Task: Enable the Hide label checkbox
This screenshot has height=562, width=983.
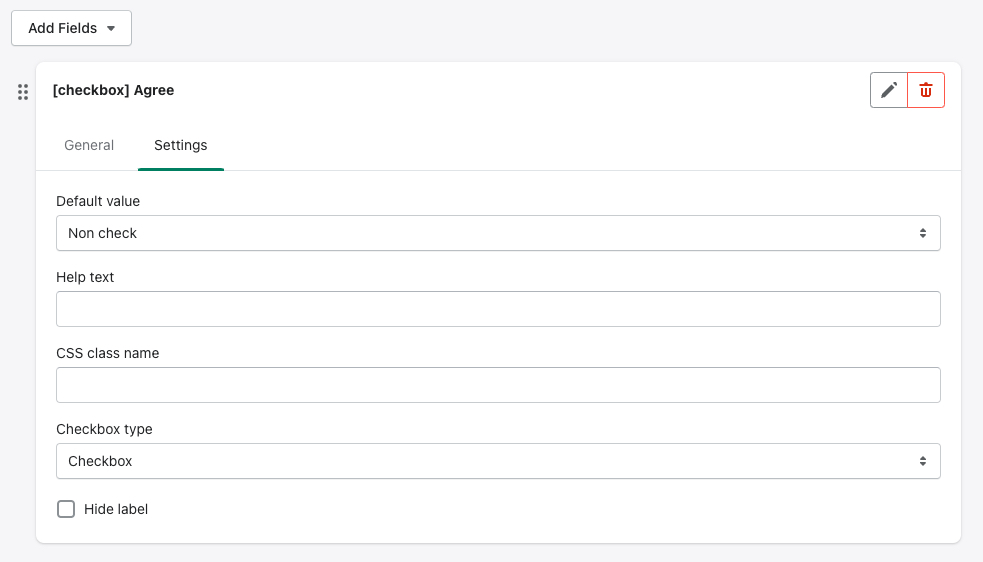Action: [x=66, y=509]
